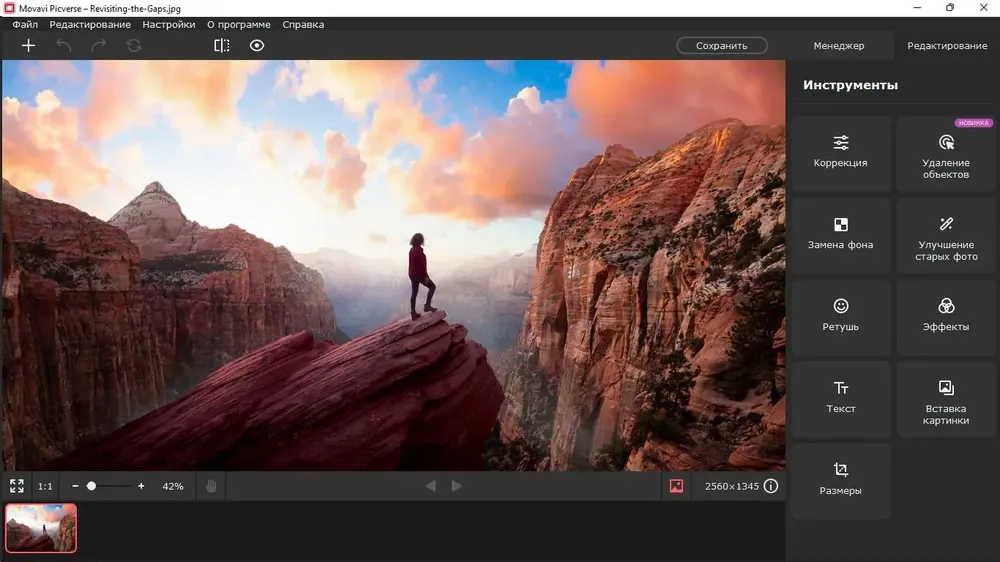Image resolution: width=1000 pixels, height=562 pixels.
Task: Select the Текст text tool
Action: click(841, 399)
